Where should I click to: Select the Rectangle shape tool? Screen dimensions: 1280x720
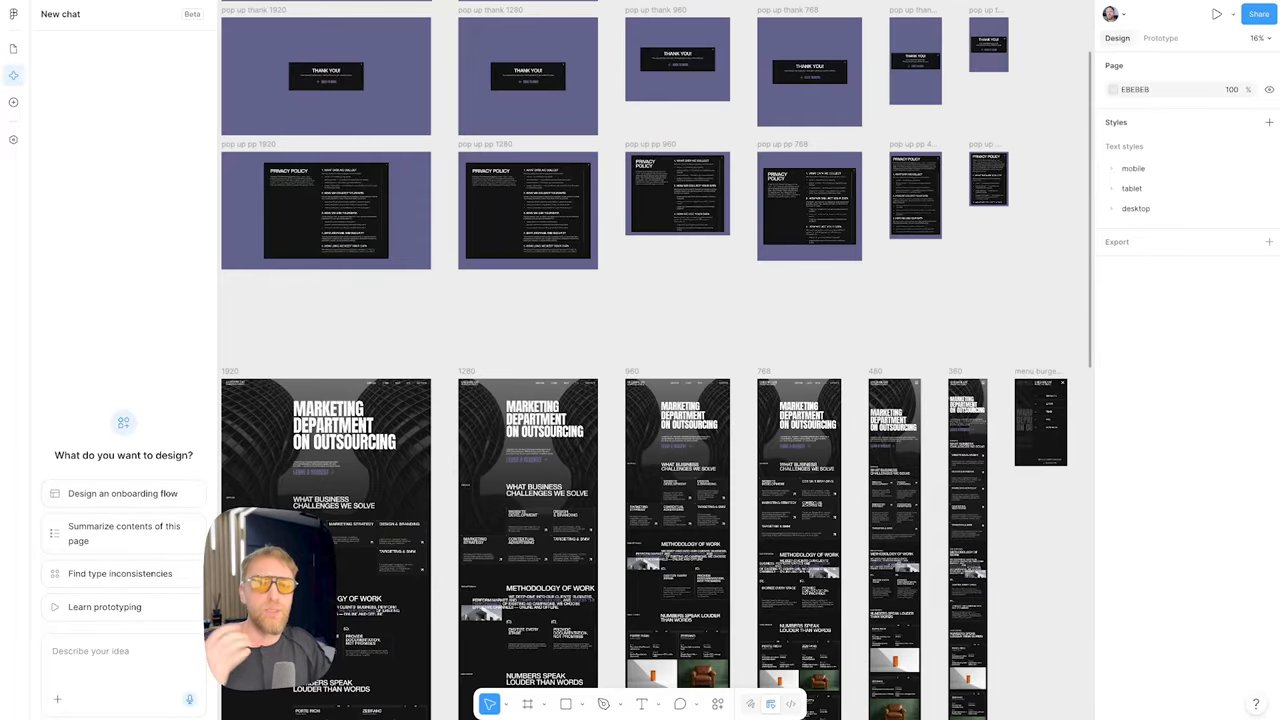click(565, 704)
